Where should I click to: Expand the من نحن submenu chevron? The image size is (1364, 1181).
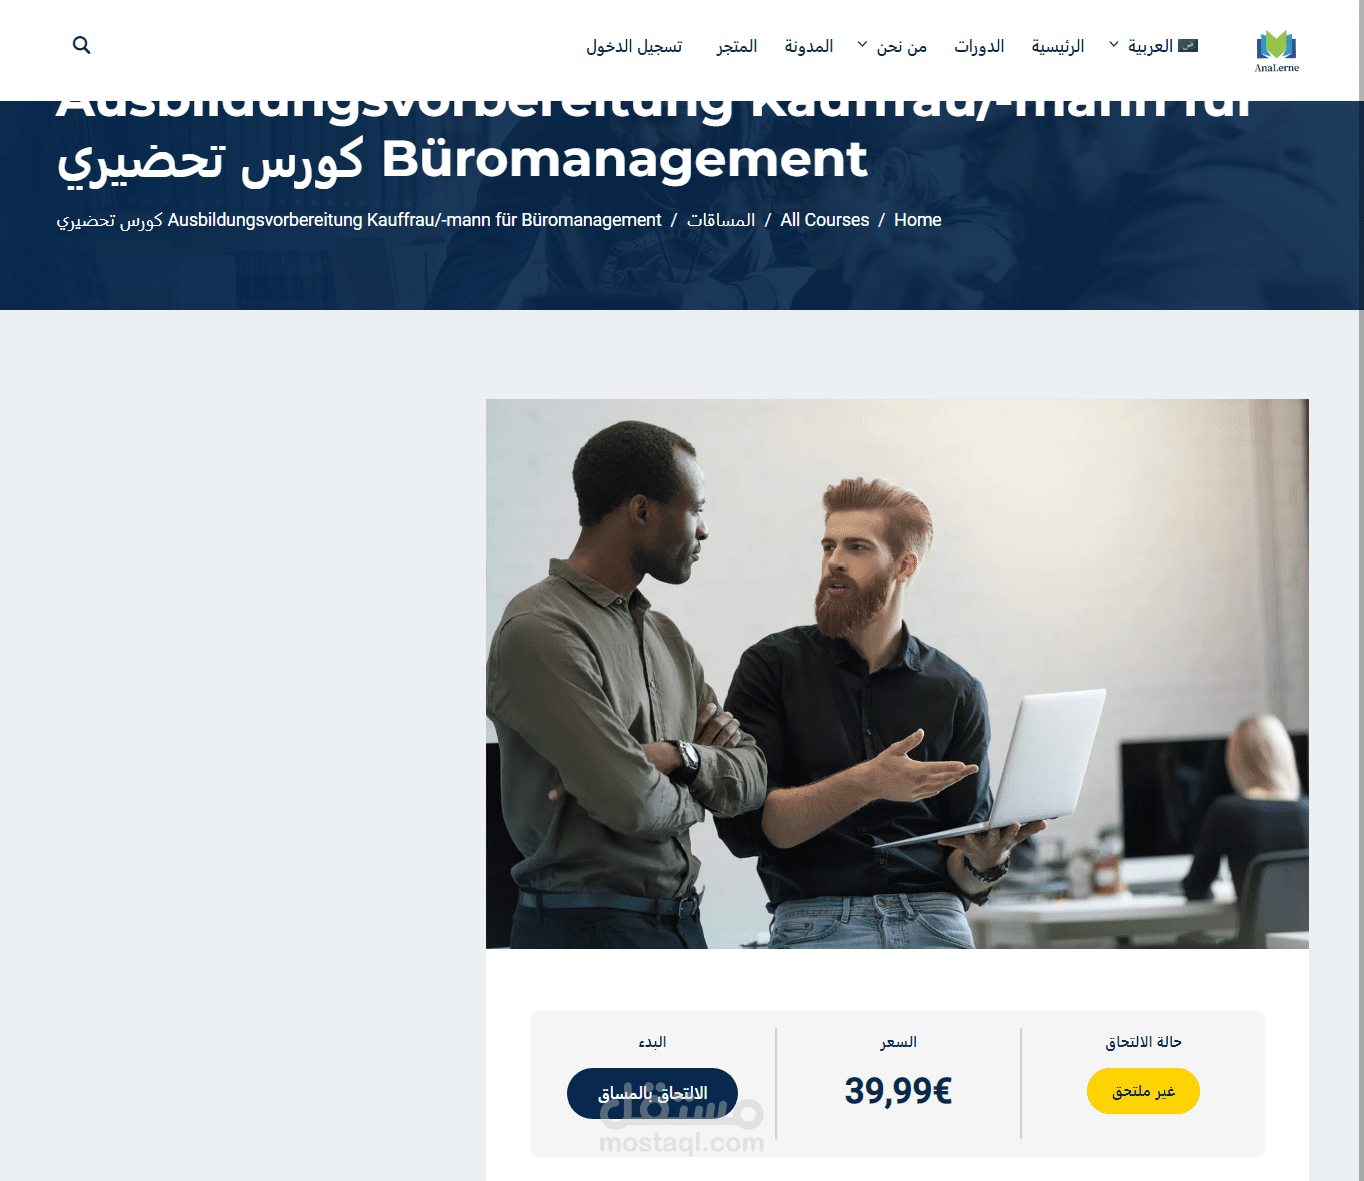tap(862, 45)
